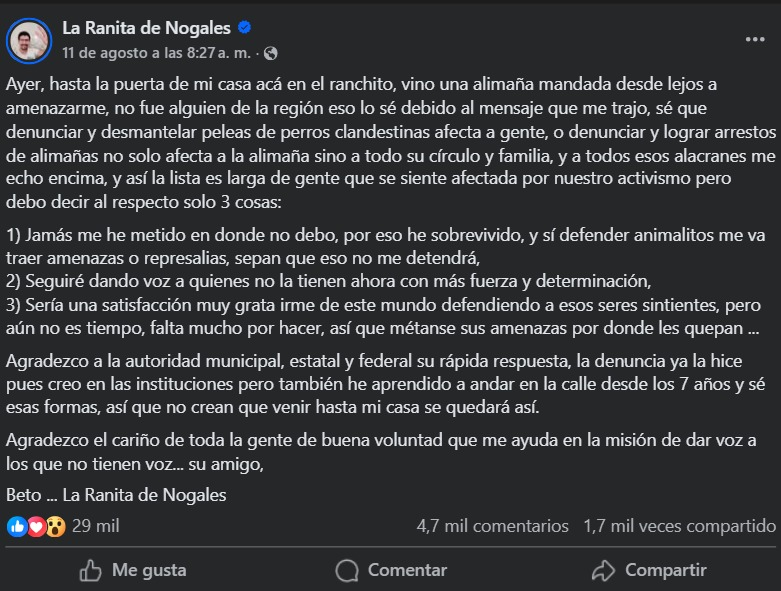Open La Ranita de Nogales profile picture
The width and height of the screenshot is (781, 591).
(x=28, y=40)
